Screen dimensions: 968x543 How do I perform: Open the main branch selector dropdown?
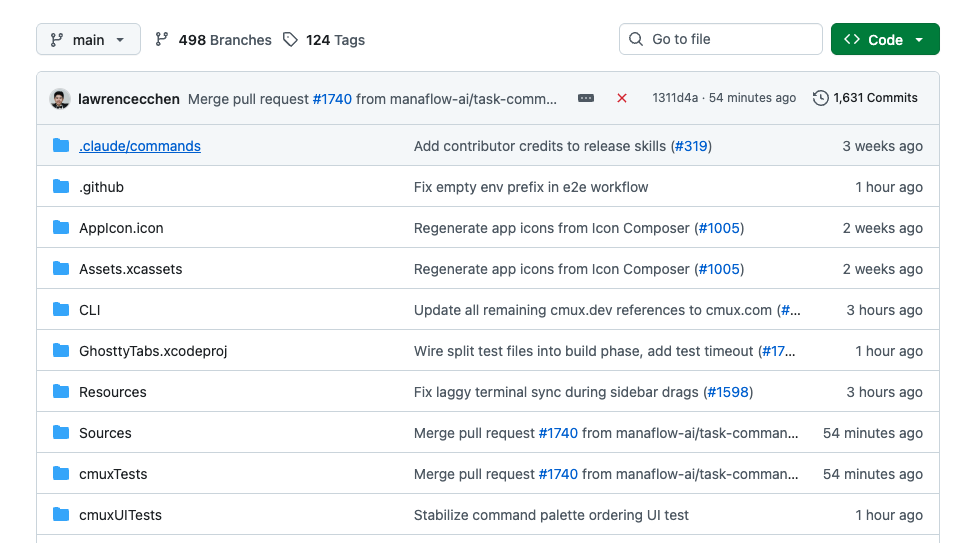pos(88,39)
